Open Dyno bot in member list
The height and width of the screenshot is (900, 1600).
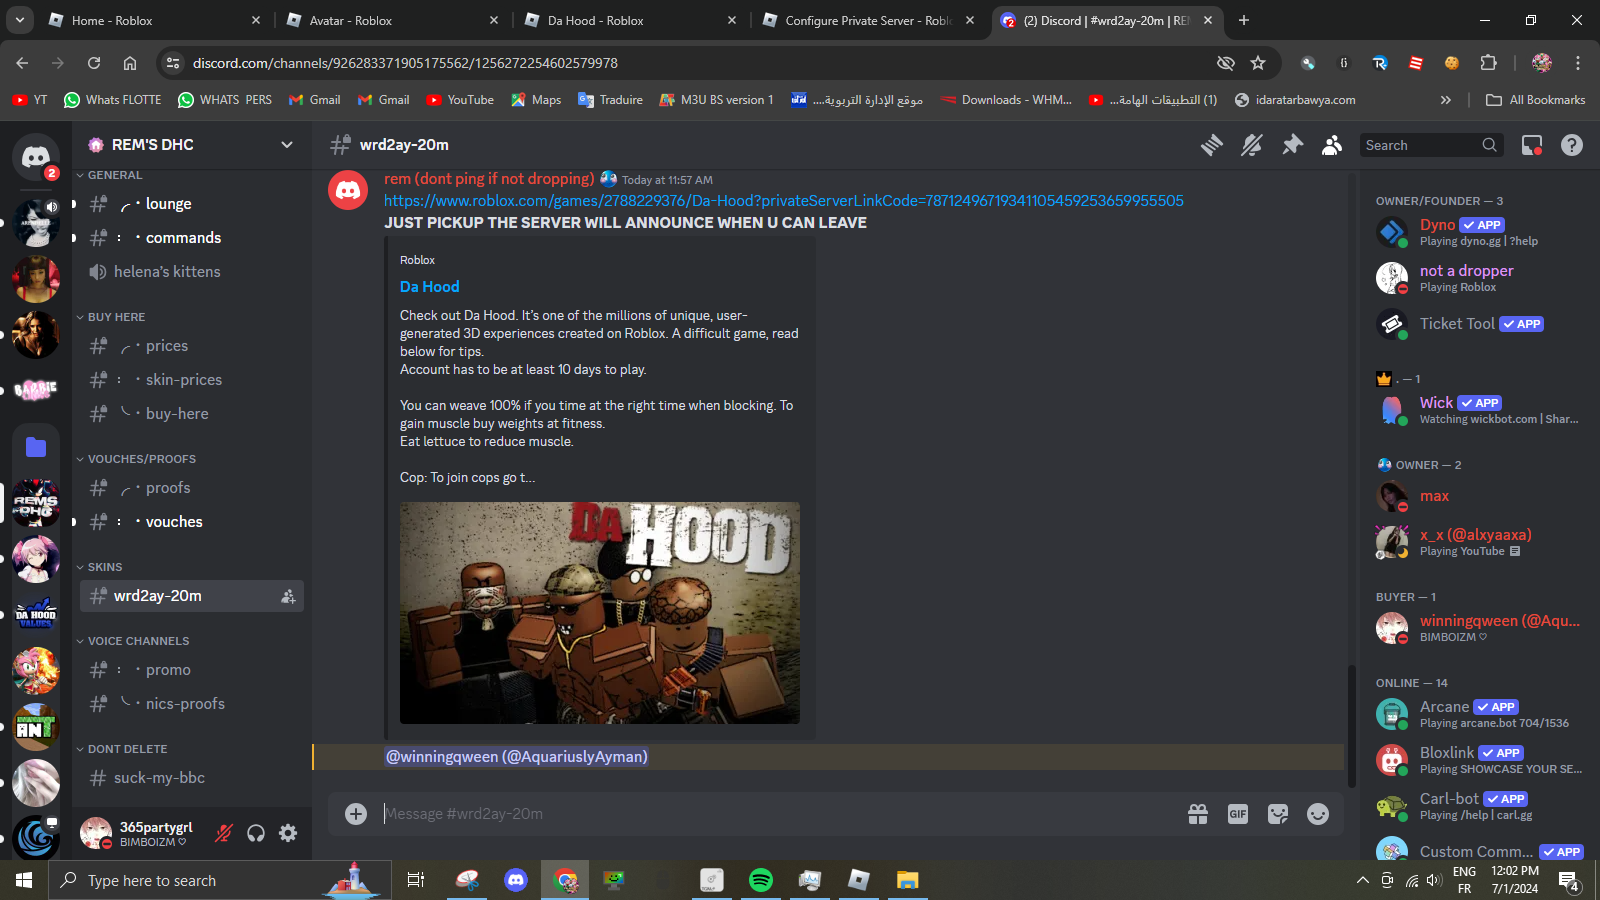1476,232
